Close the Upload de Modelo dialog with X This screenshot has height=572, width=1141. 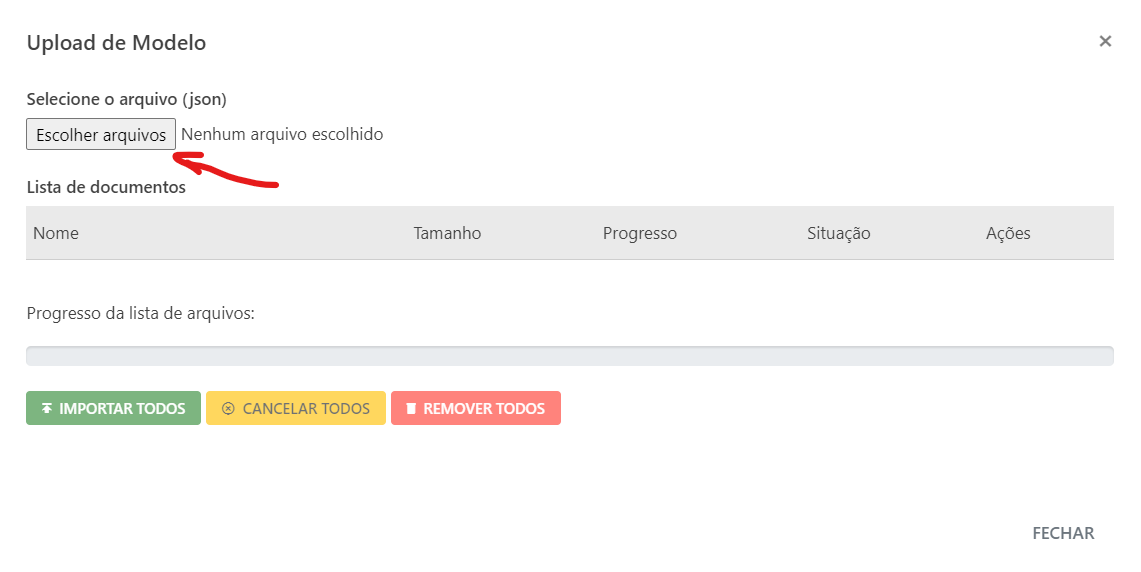(1105, 41)
